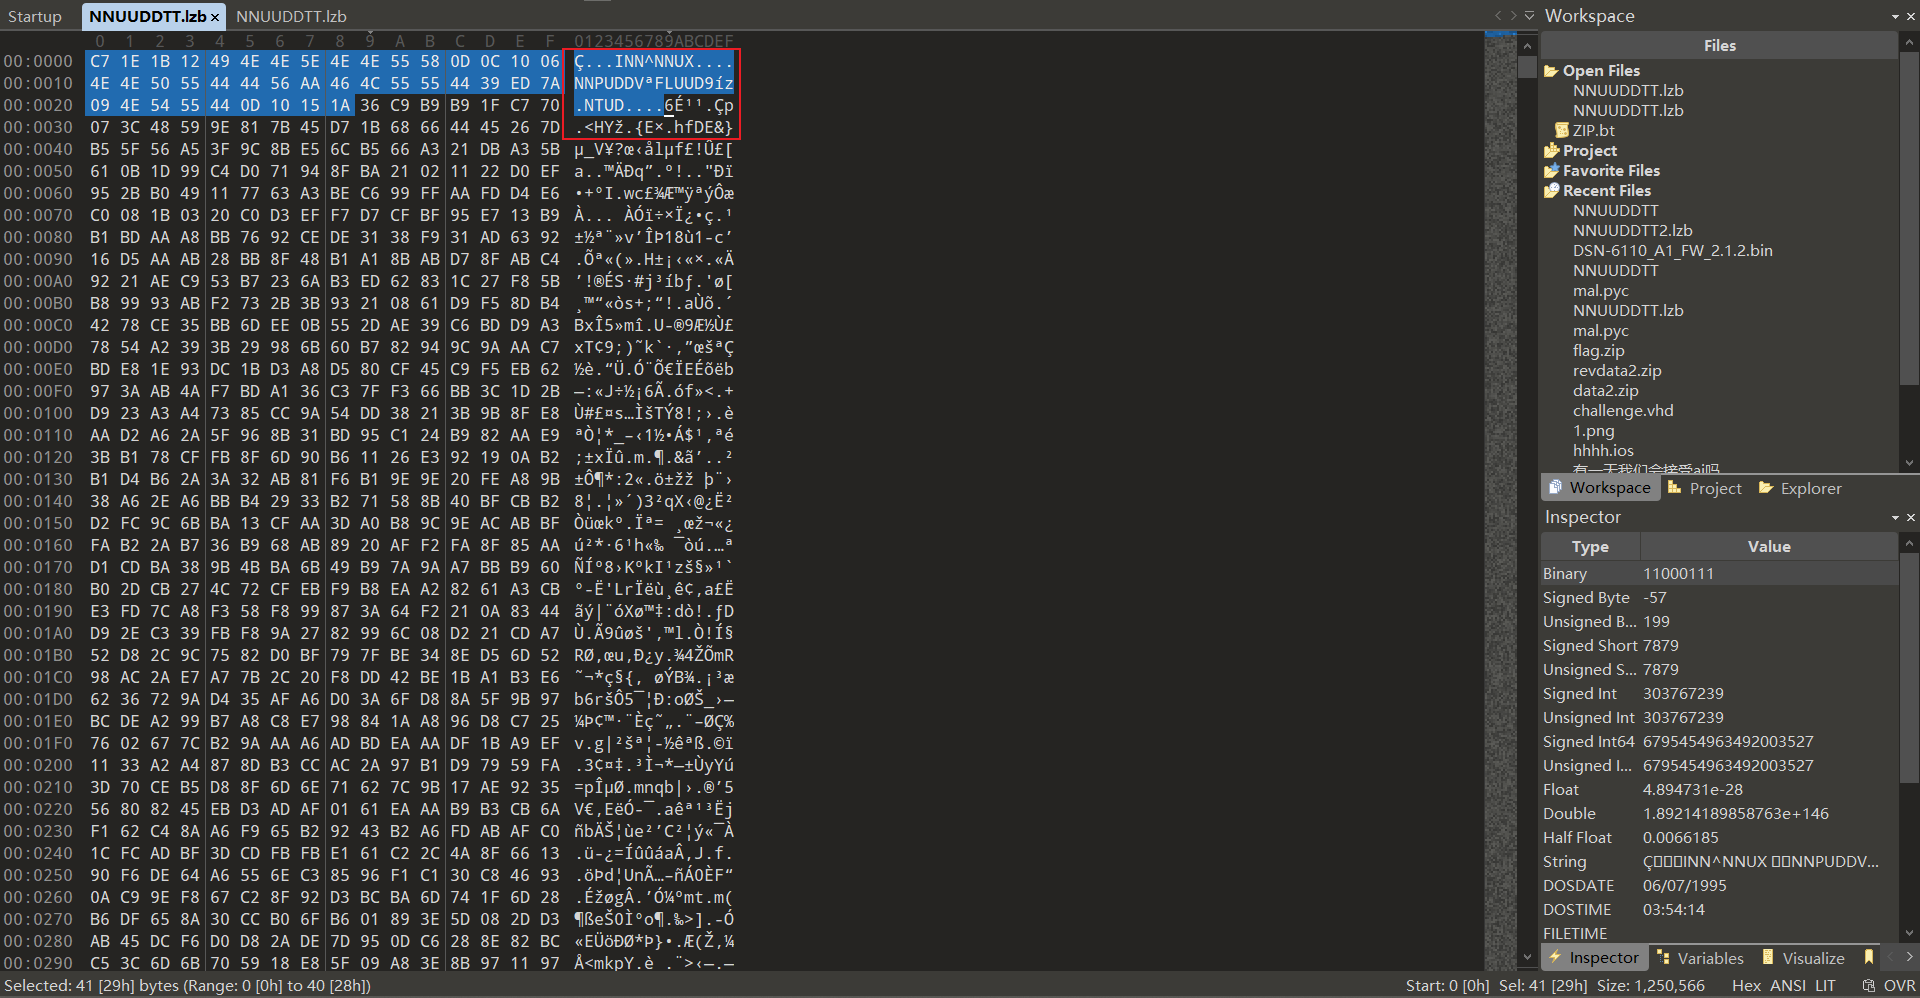1920x998 pixels.
Task: Open the Inspector panel dropdown arrow
Action: pos(1895,518)
